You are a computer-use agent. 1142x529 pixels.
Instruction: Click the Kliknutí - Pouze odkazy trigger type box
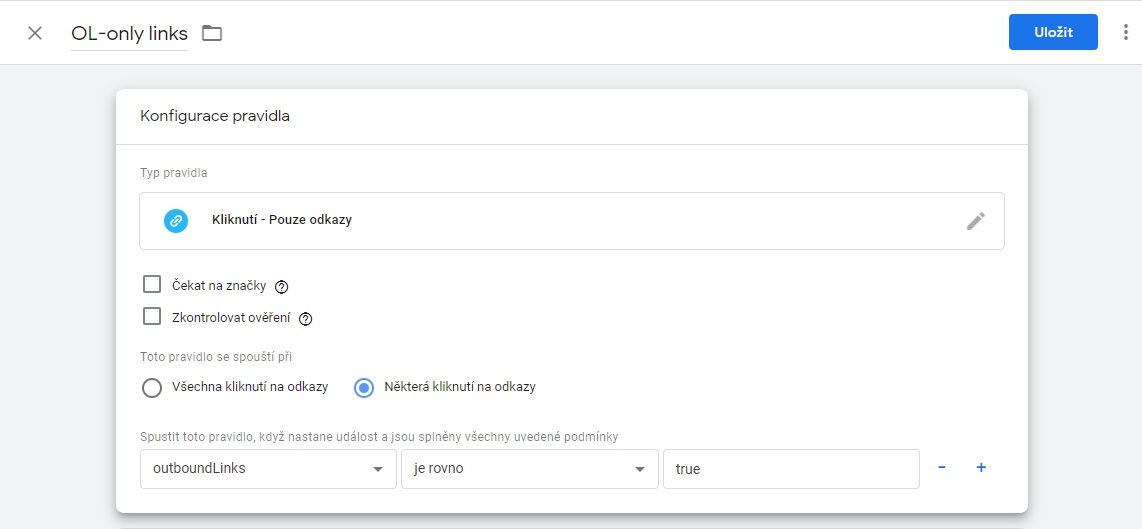[572, 221]
